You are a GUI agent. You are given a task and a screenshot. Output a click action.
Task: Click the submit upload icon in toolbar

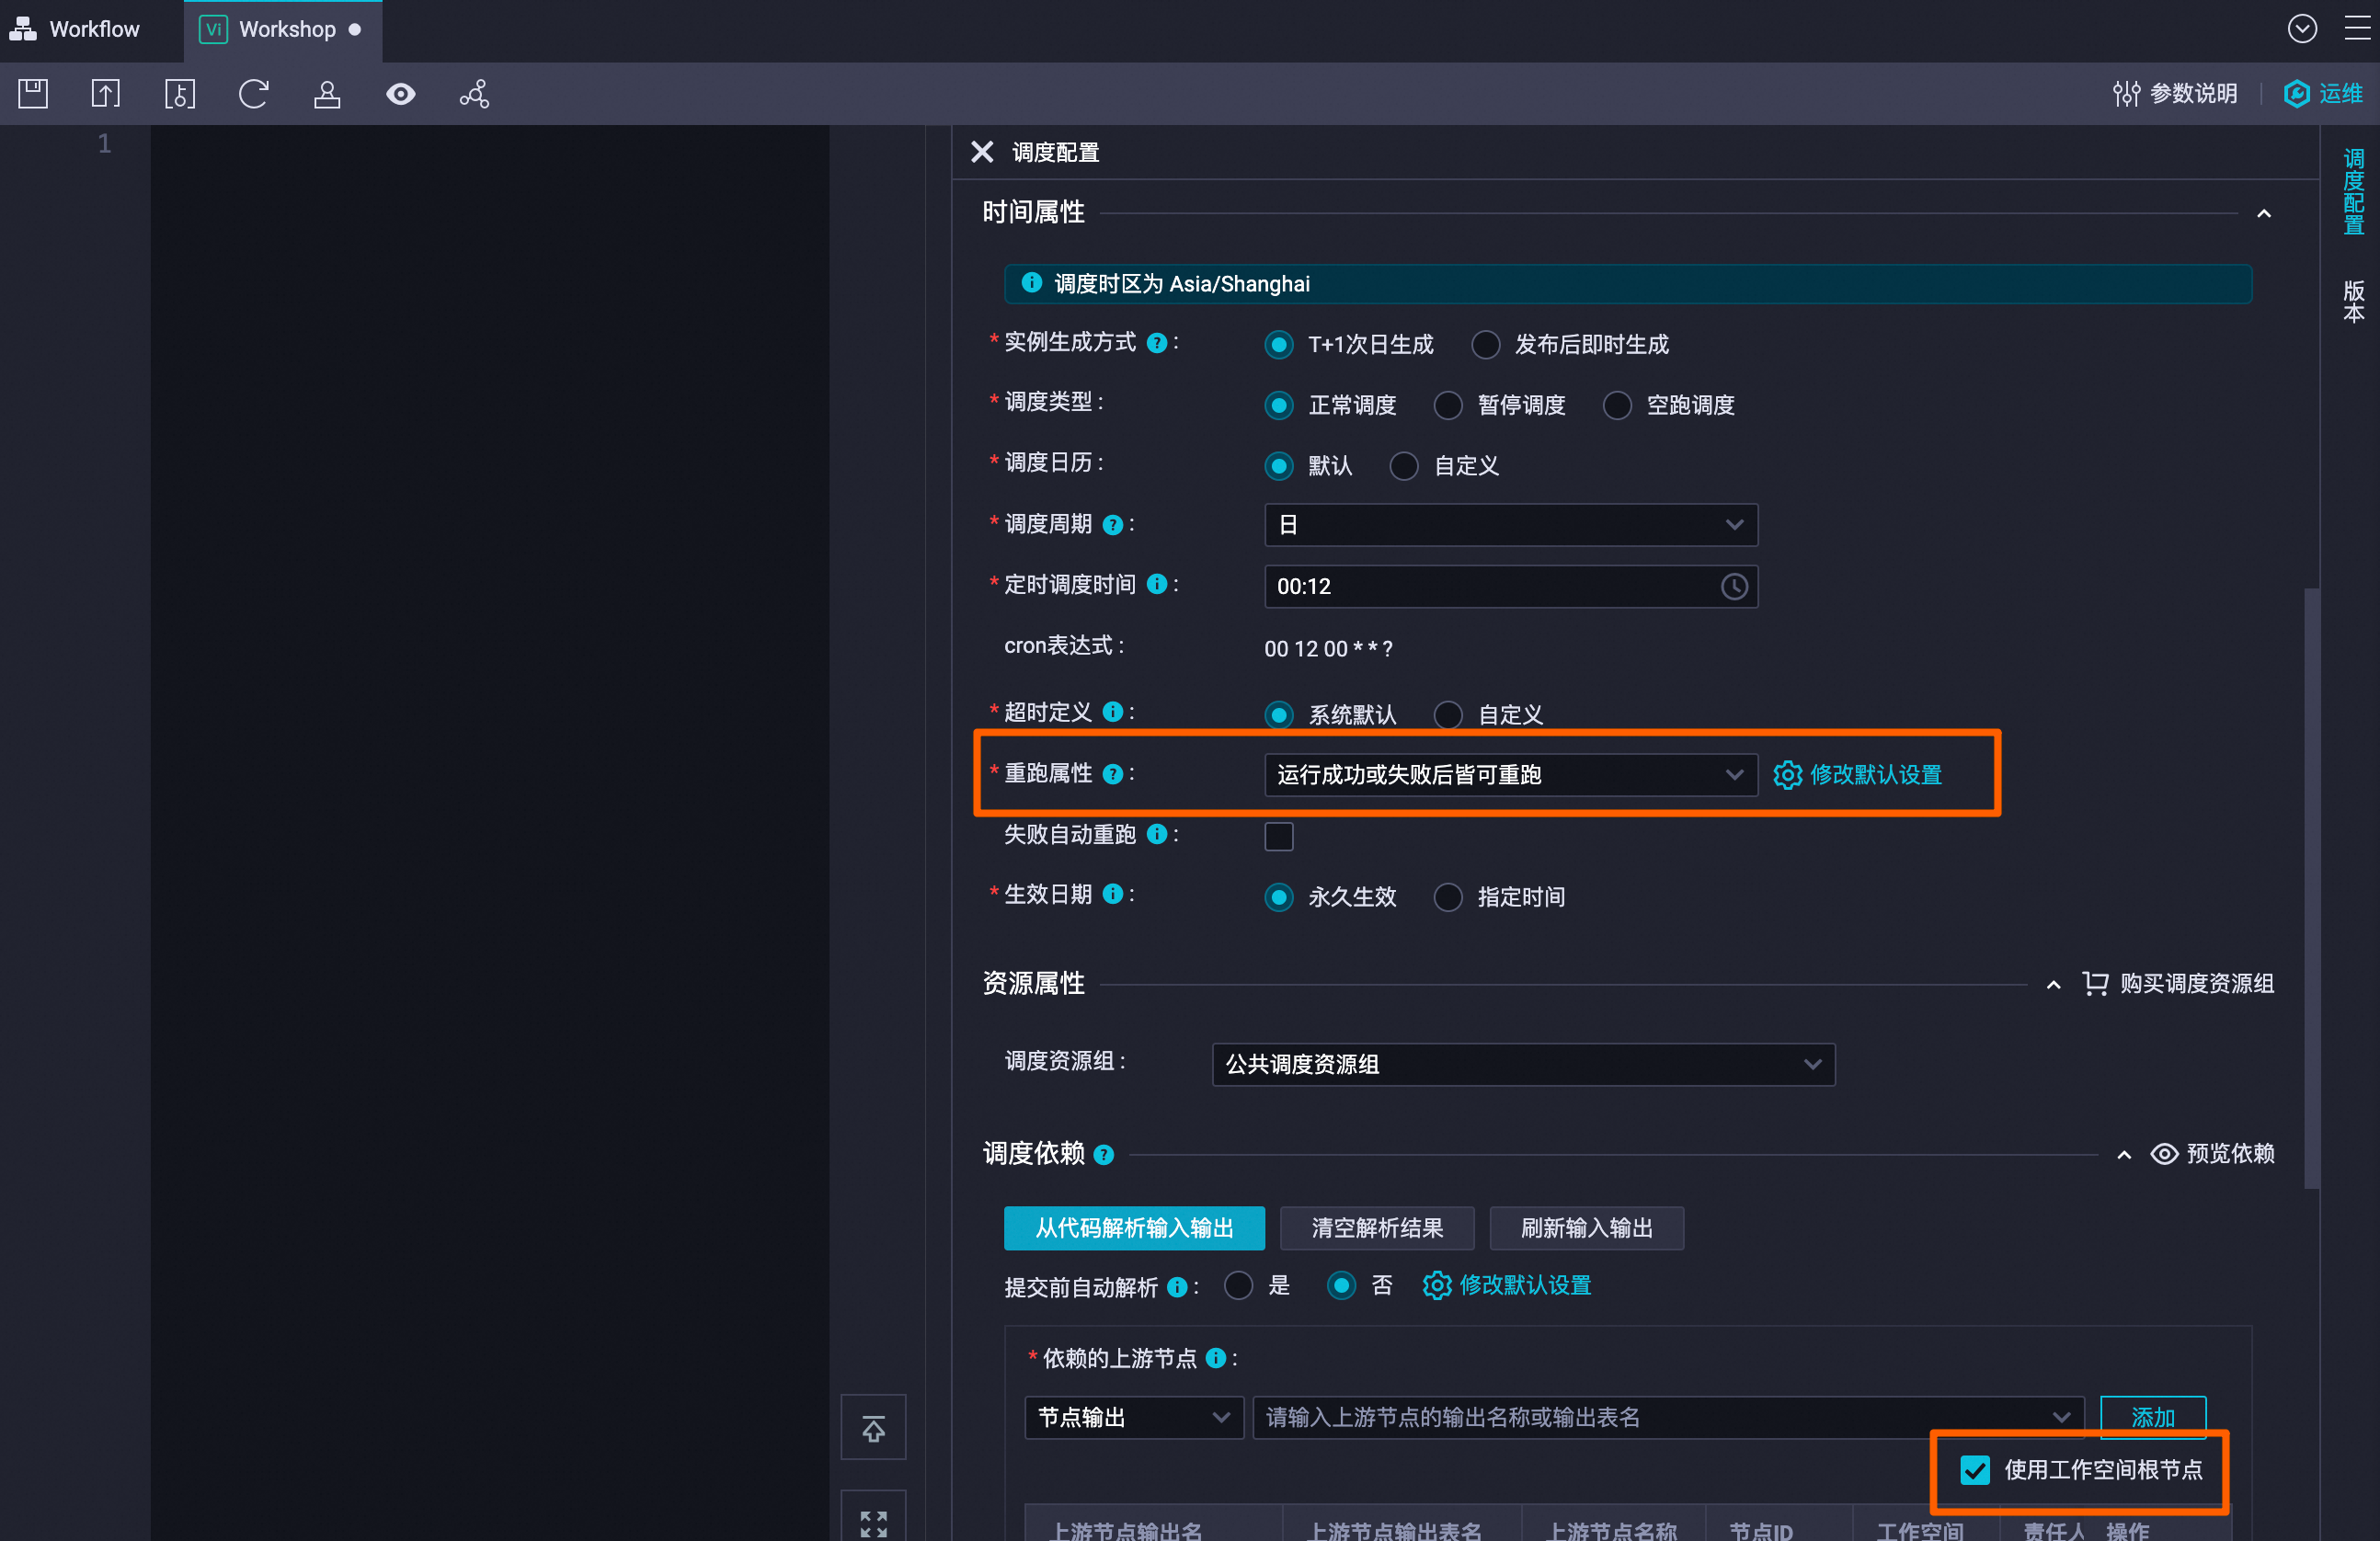coord(106,94)
